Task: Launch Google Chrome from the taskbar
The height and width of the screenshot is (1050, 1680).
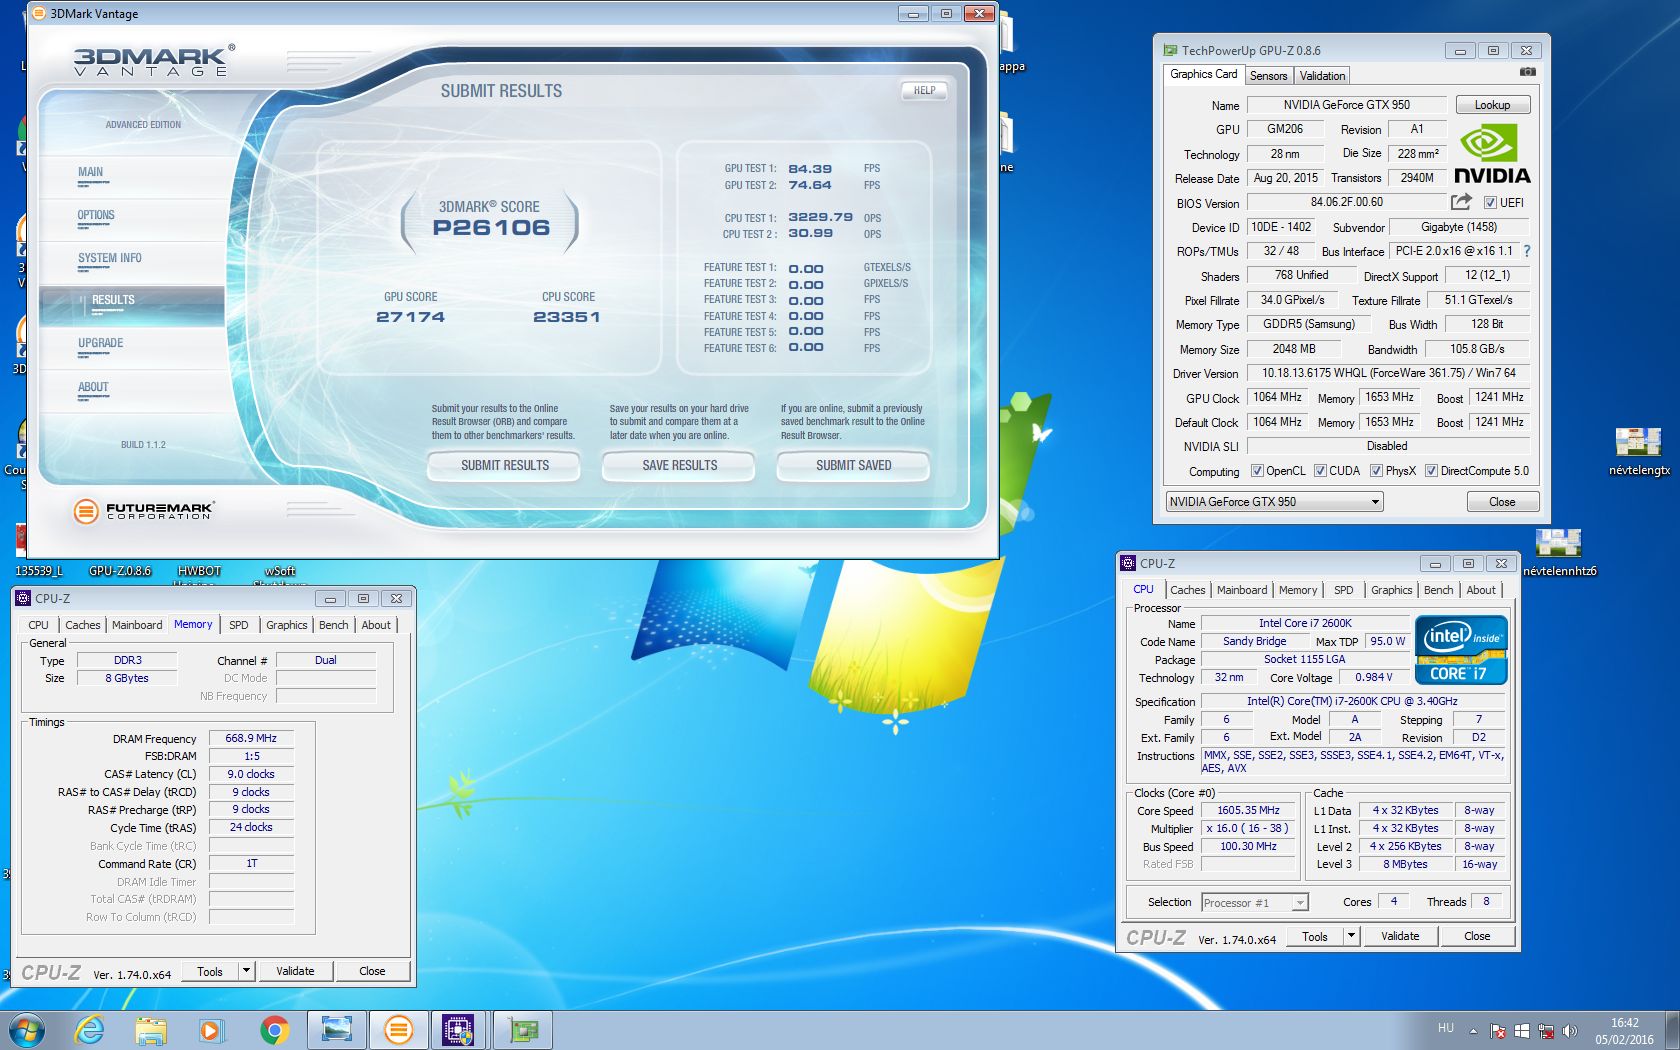Action: [x=274, y=1029]
